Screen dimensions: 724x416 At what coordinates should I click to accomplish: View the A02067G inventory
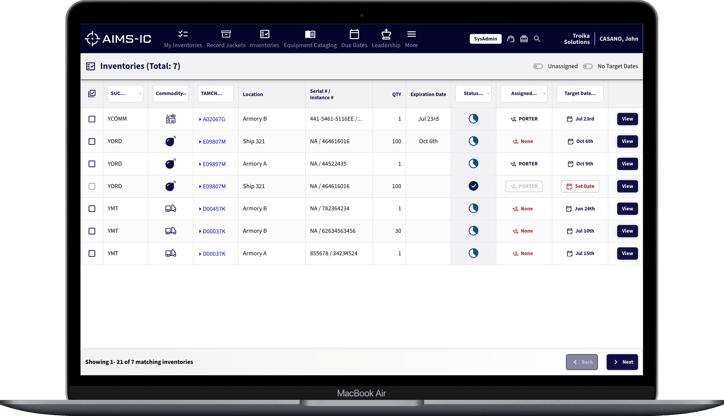coord(627,119)
